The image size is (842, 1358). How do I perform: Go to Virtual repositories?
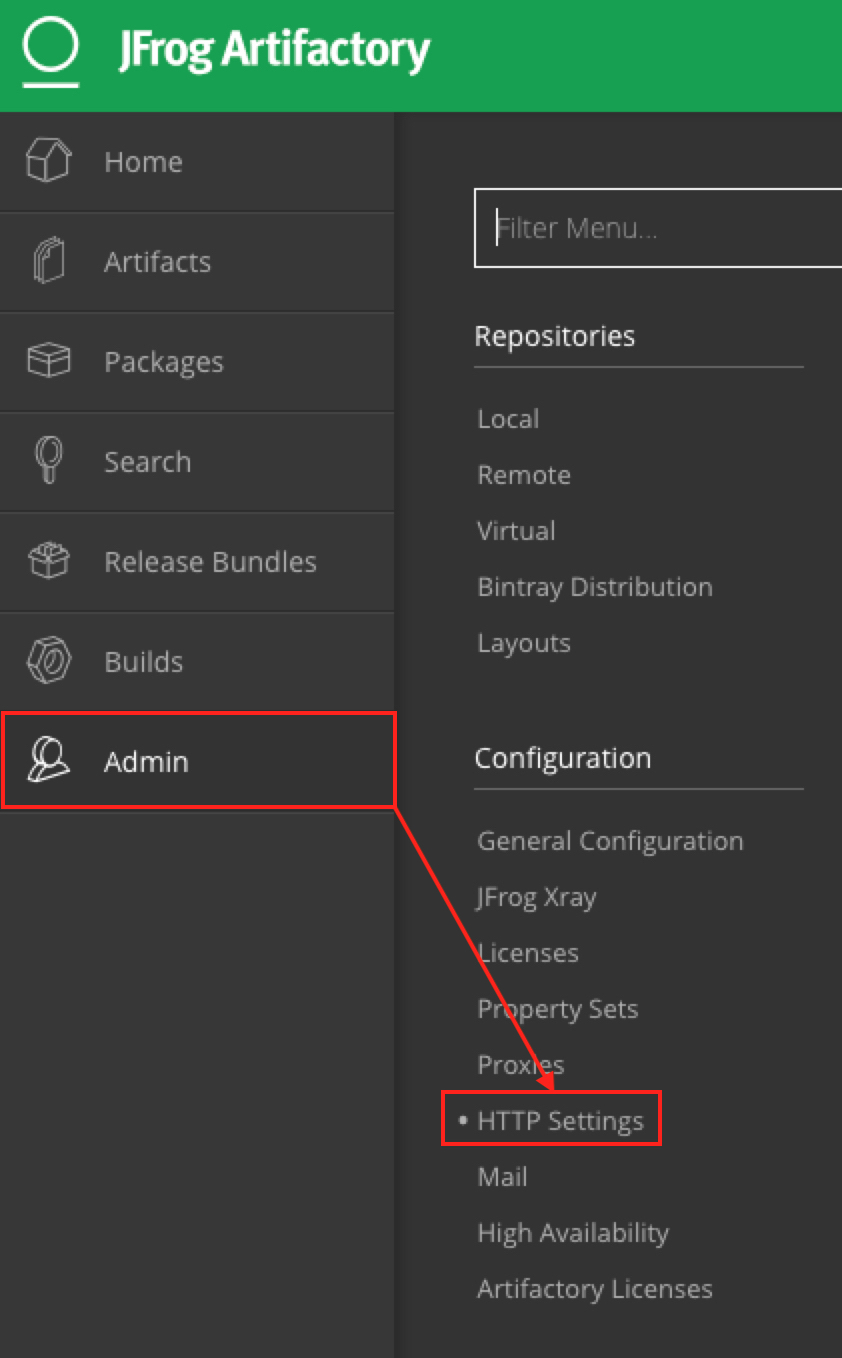[x=516, y=531]
